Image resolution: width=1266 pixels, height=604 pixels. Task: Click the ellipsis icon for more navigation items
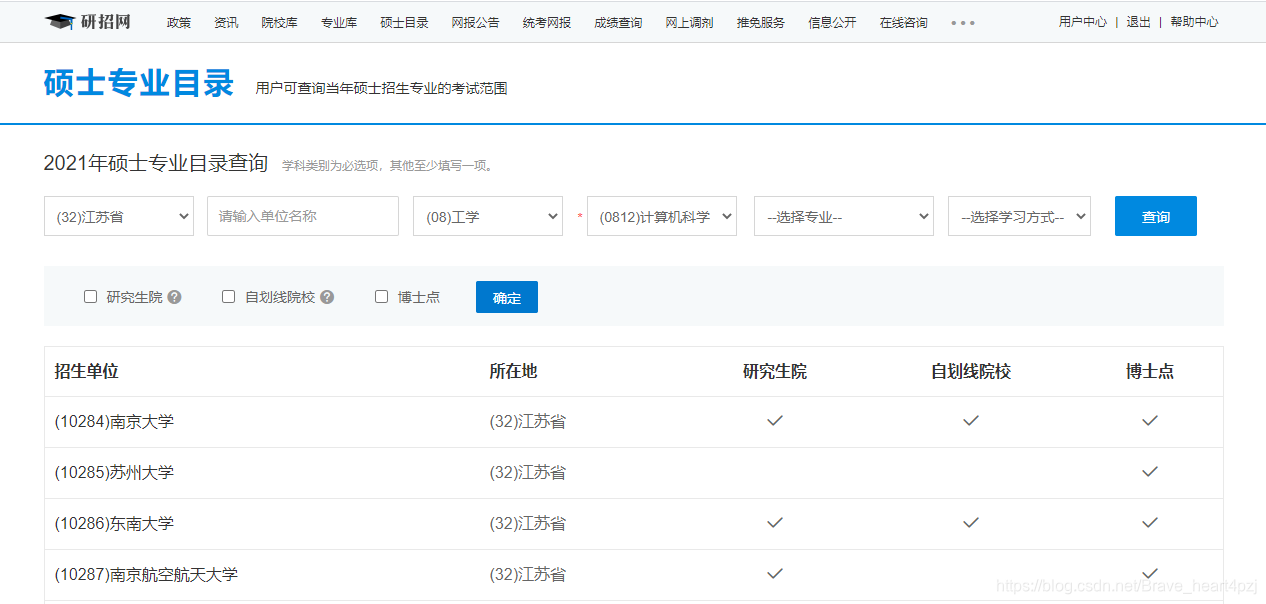coord(962,21)
